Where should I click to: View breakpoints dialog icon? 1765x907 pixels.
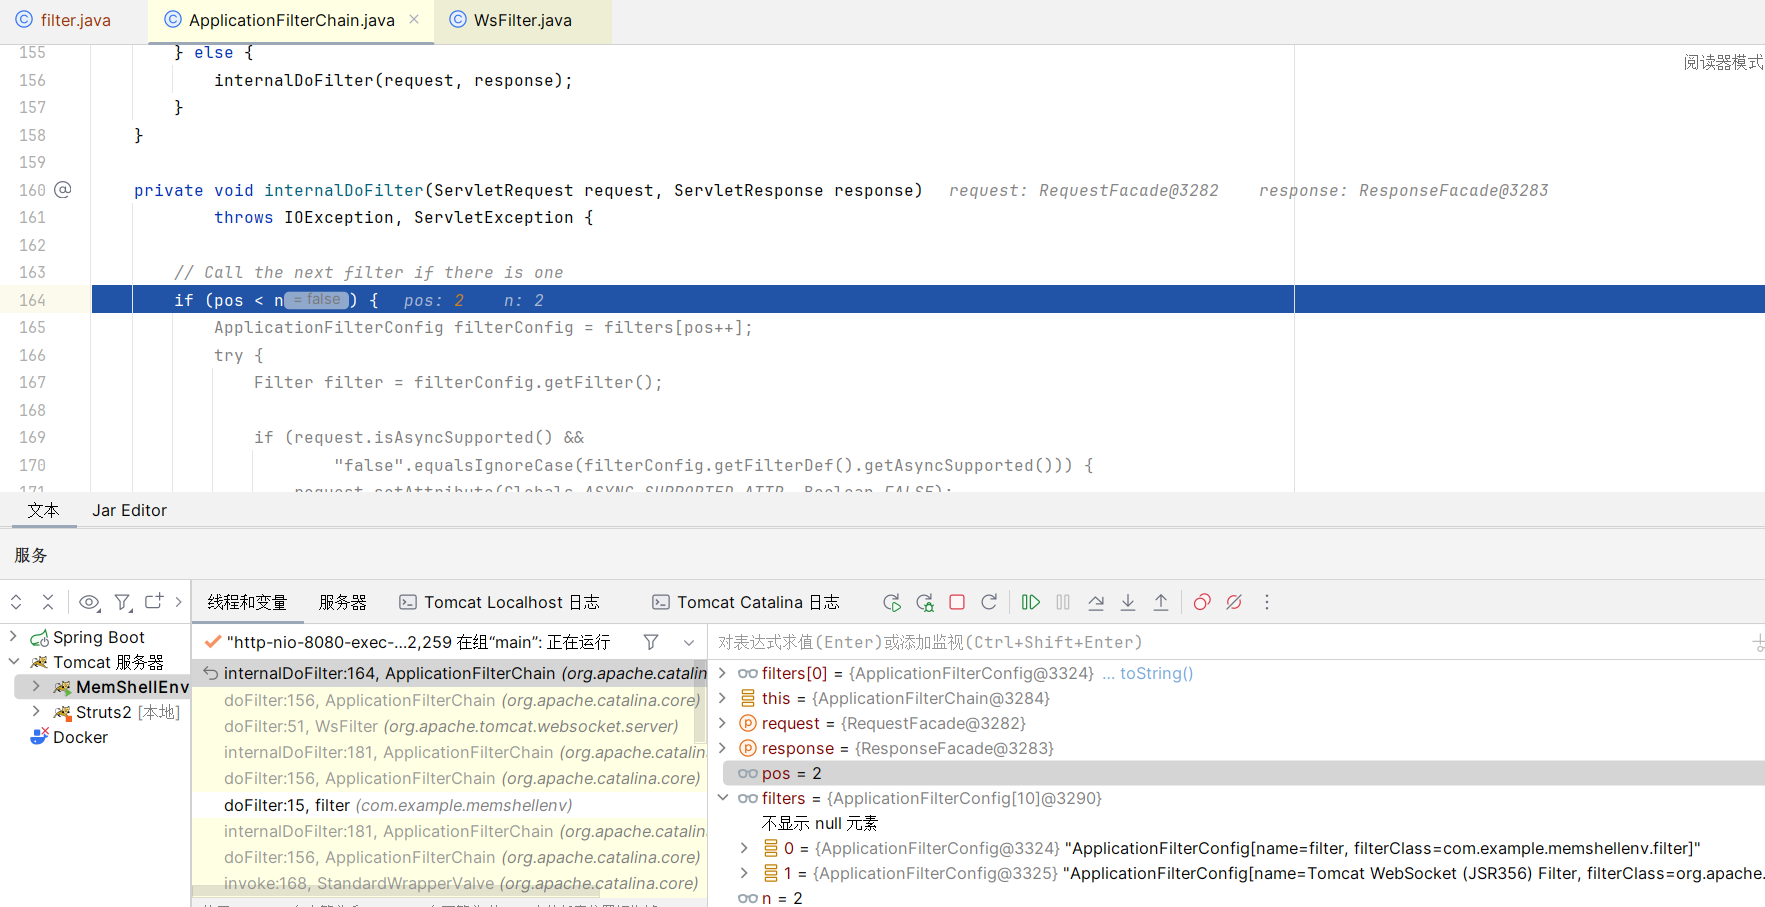[1202, 602]
